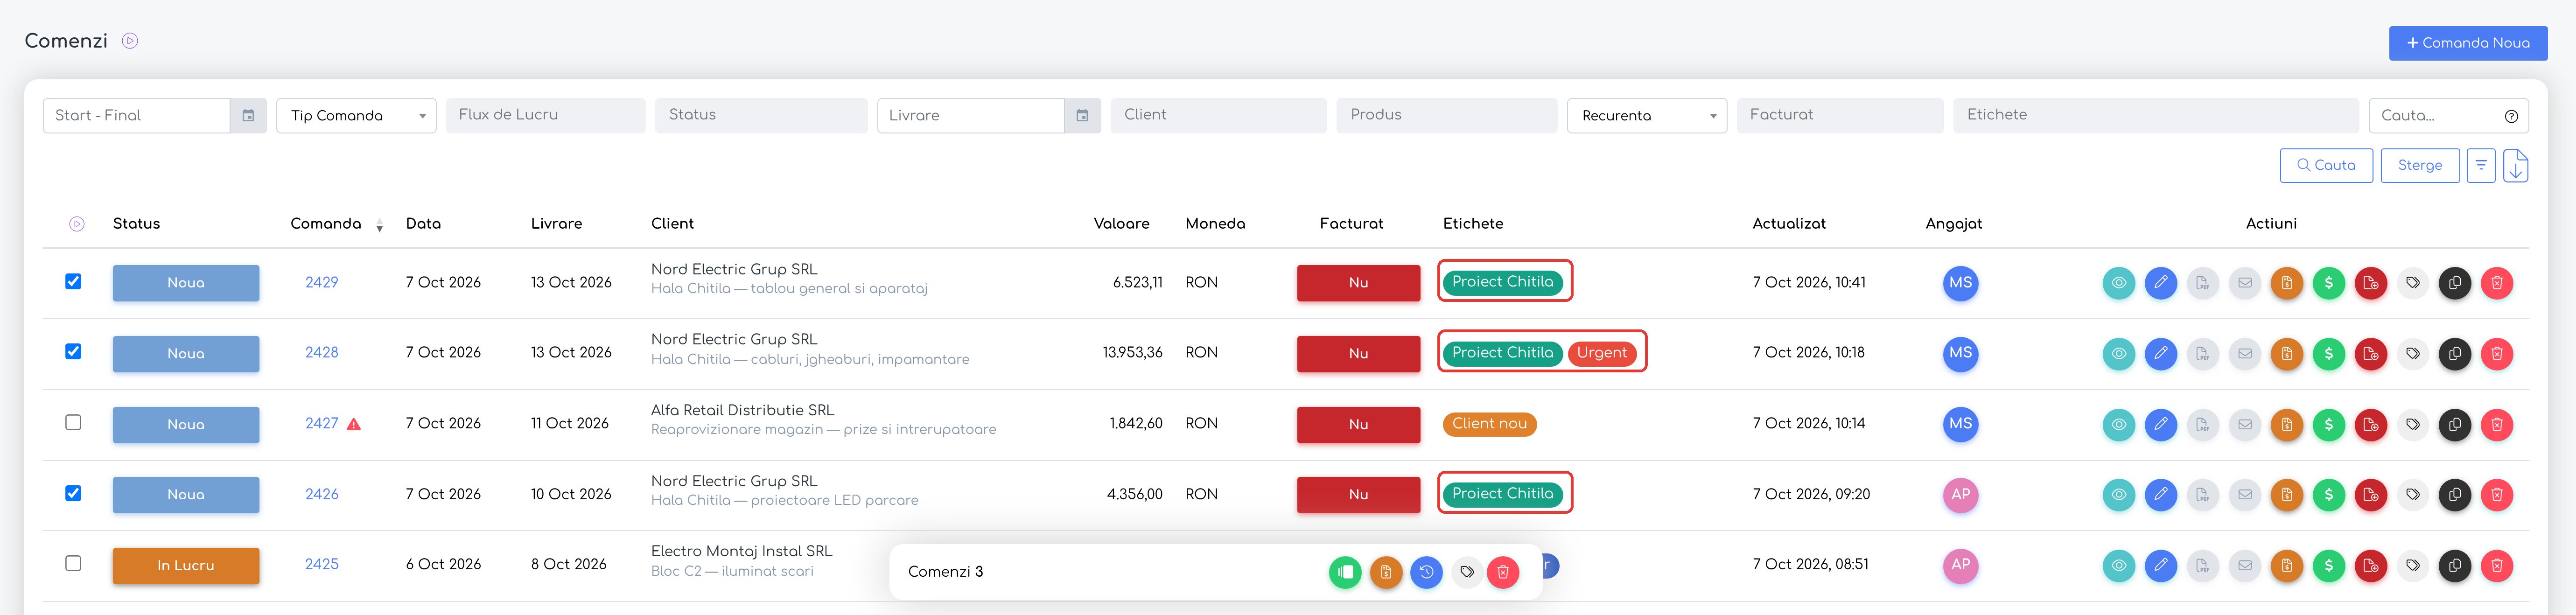Click In Lucru status of order 2425

(x=186, y=566)
